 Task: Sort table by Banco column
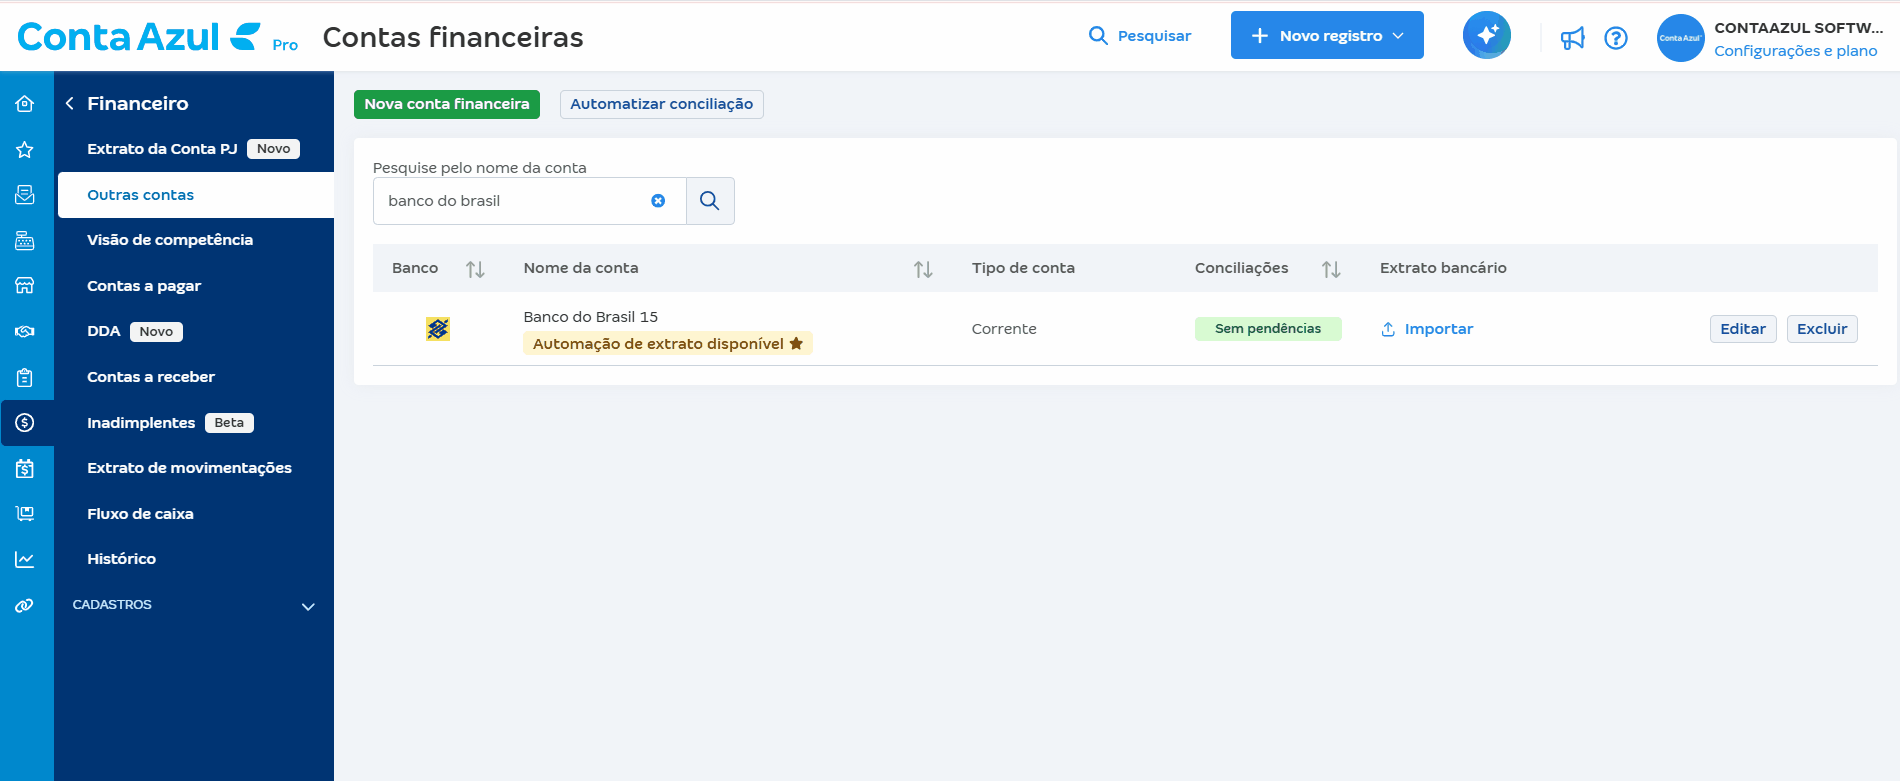tap(475, 269)
